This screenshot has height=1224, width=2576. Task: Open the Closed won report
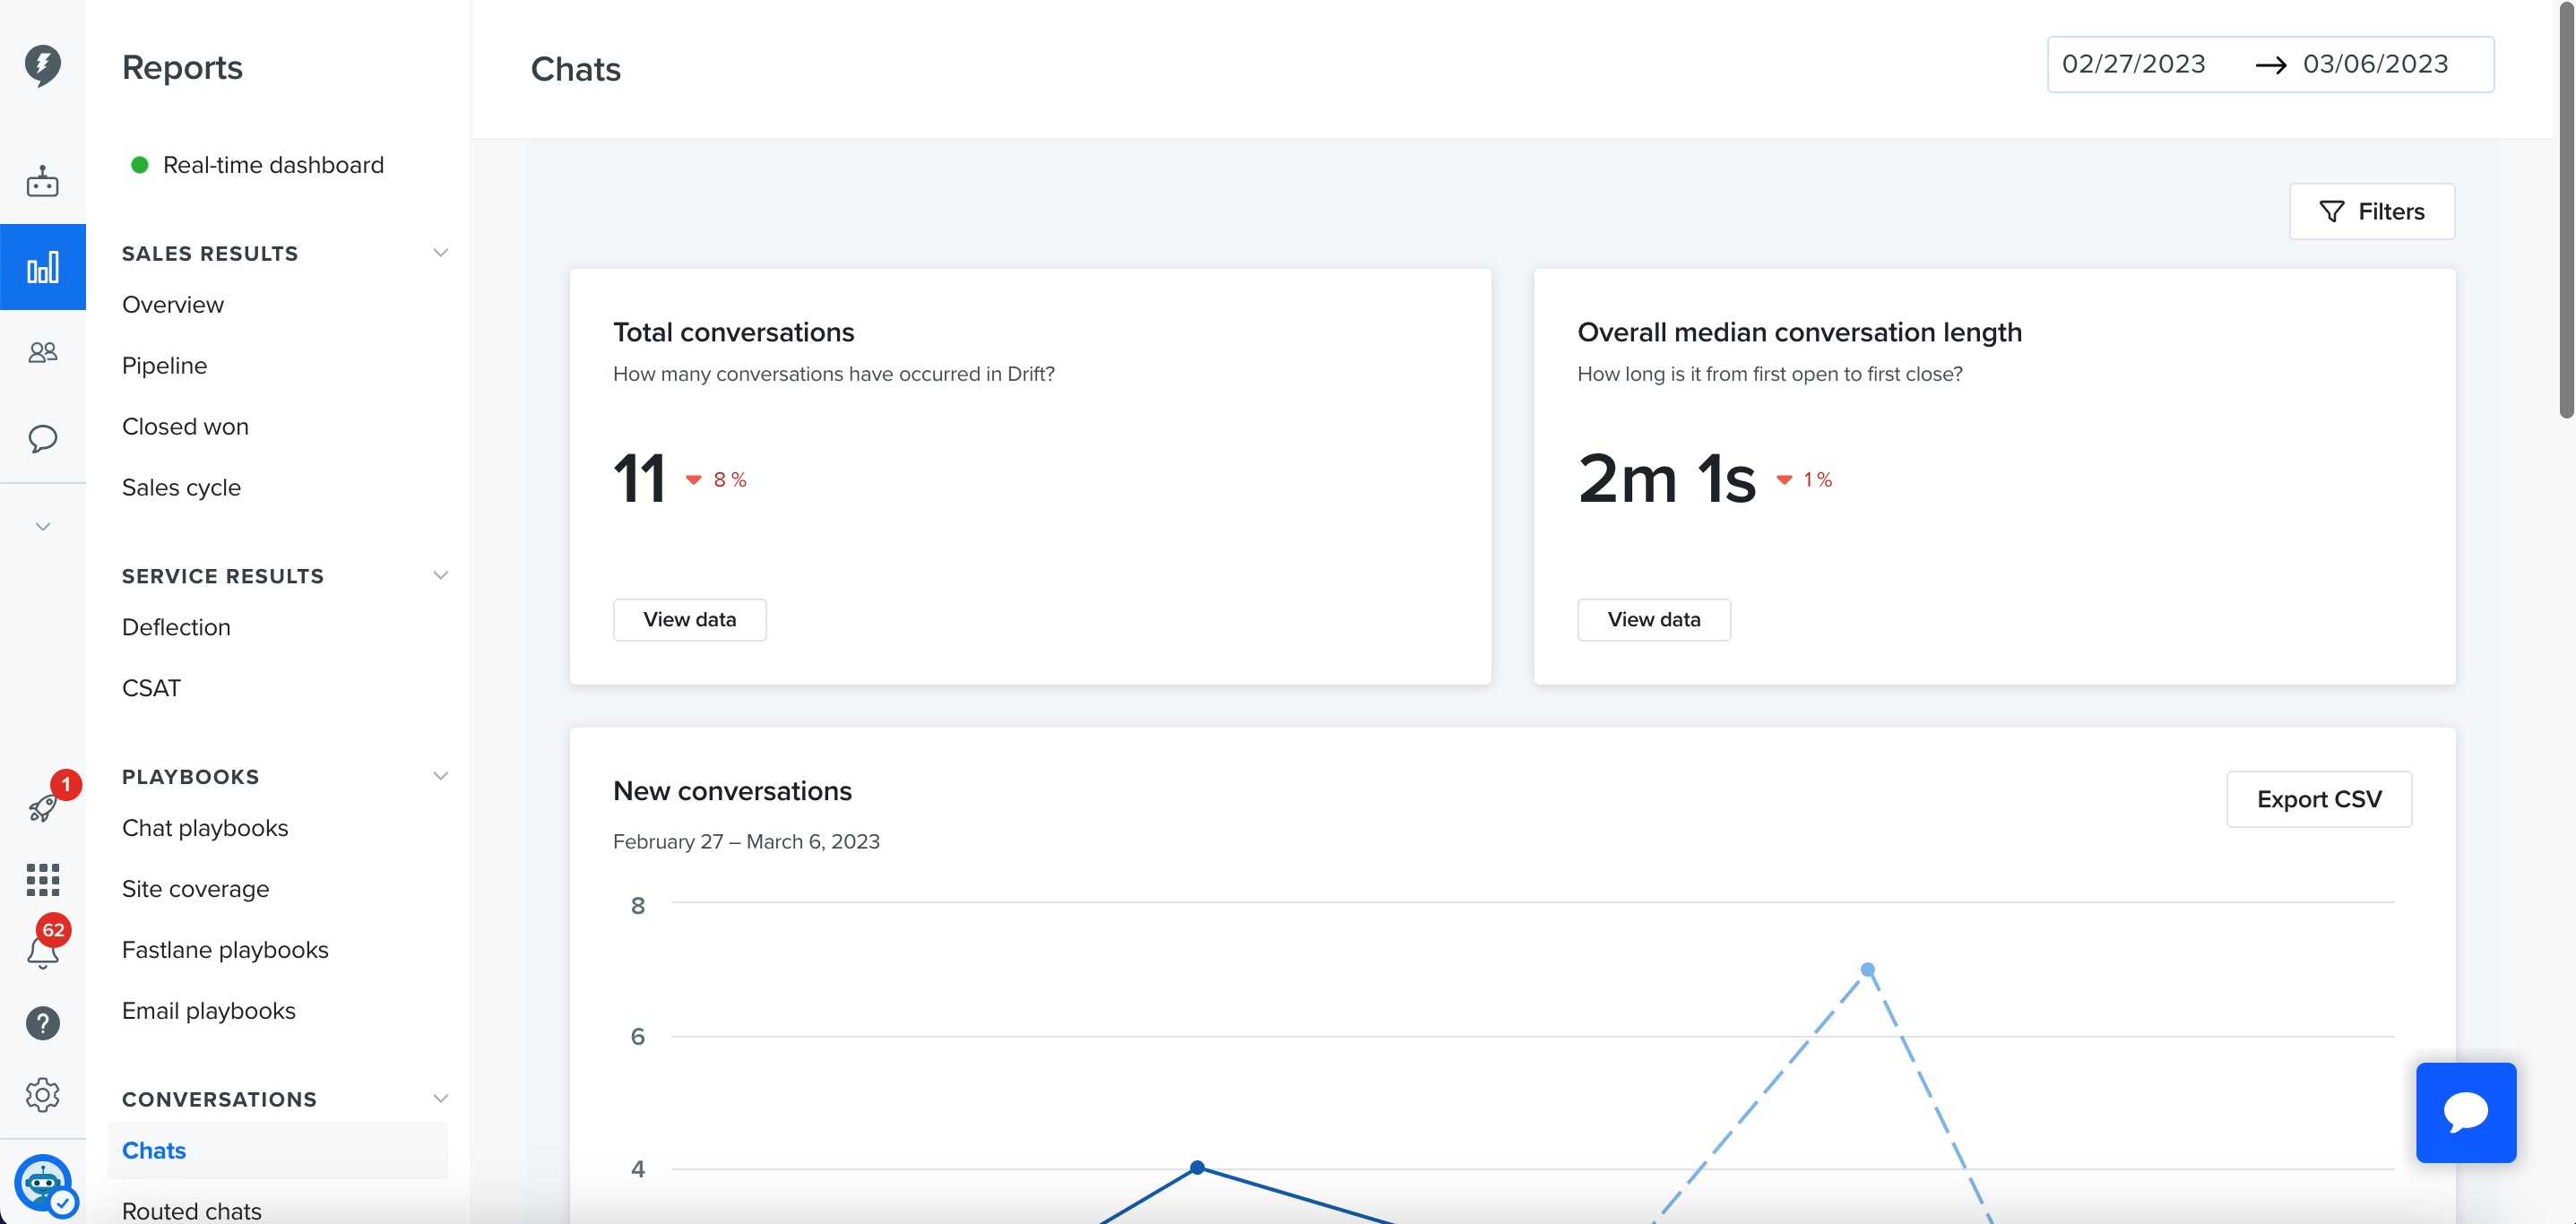pyautogui.click(x=185, y=427)
